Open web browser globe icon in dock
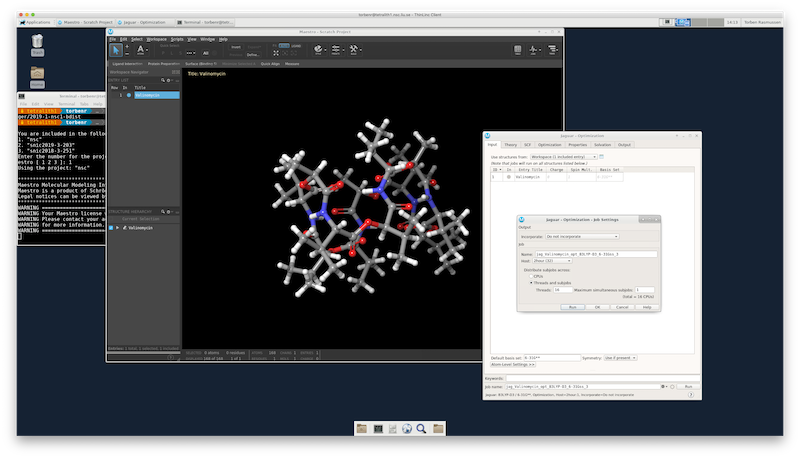 pyautogui.click(x=407, y=429)
